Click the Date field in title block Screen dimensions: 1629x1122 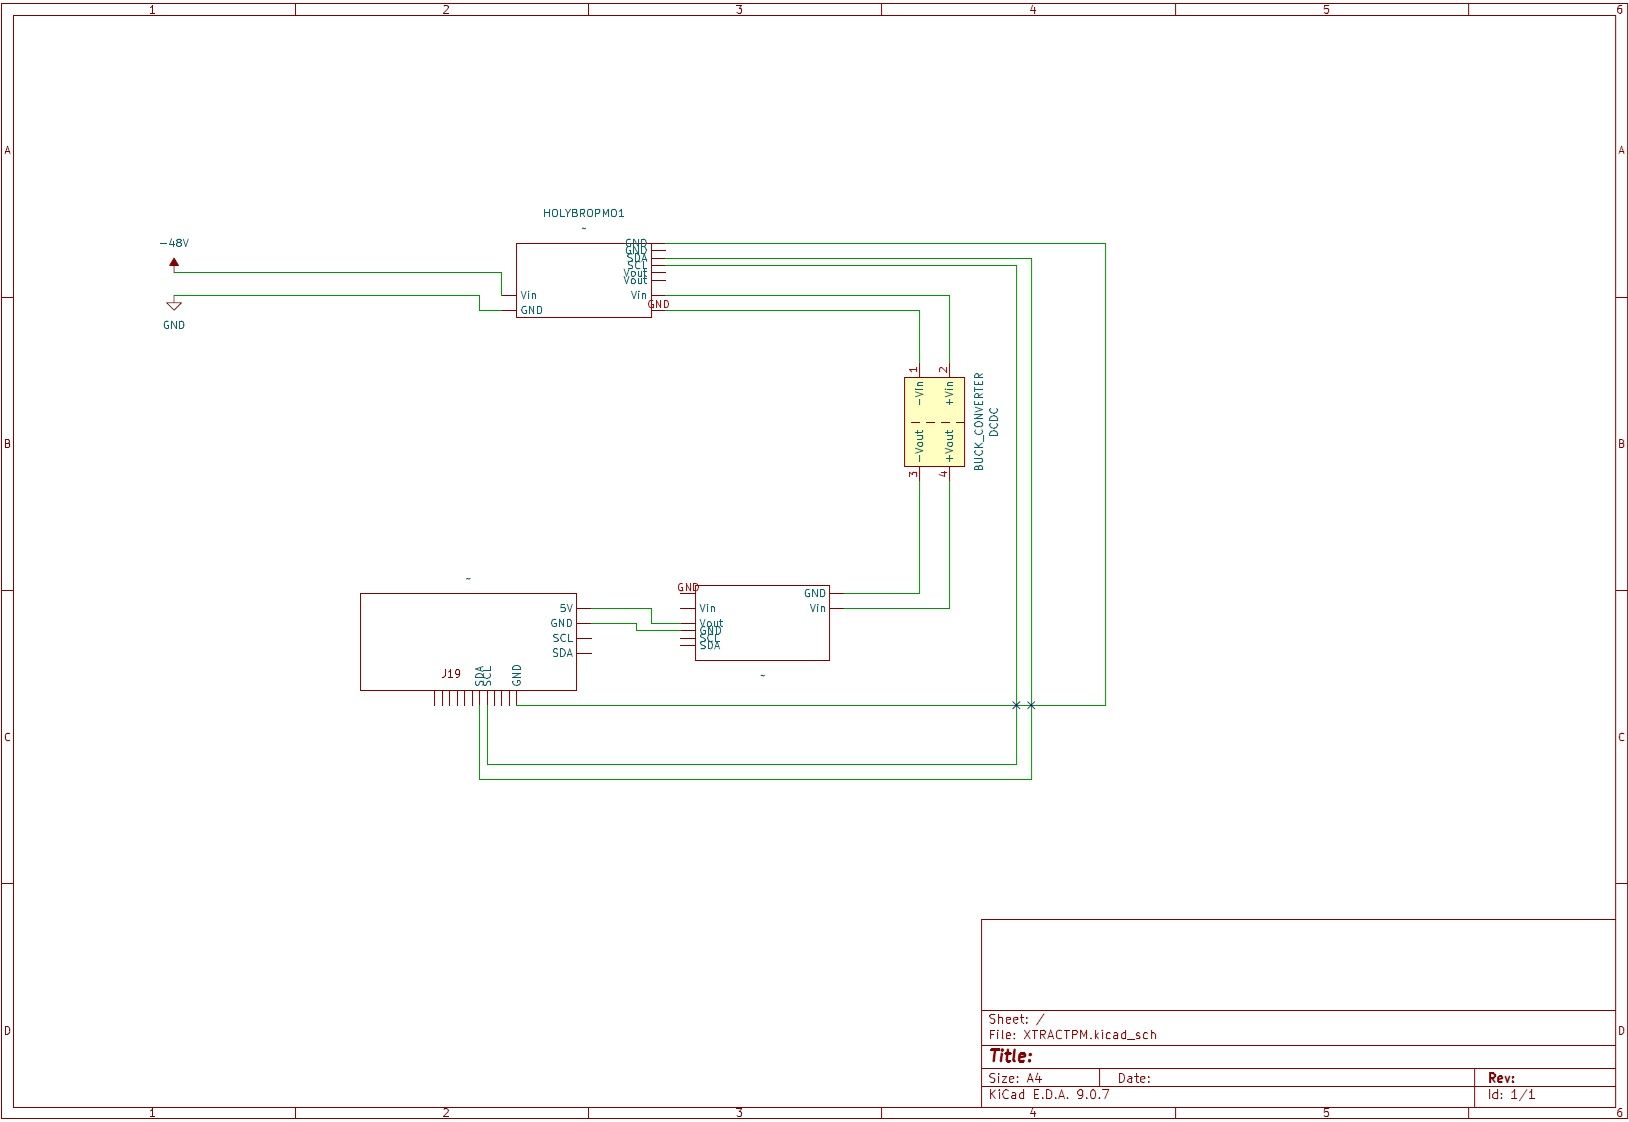point(1133,1078)
